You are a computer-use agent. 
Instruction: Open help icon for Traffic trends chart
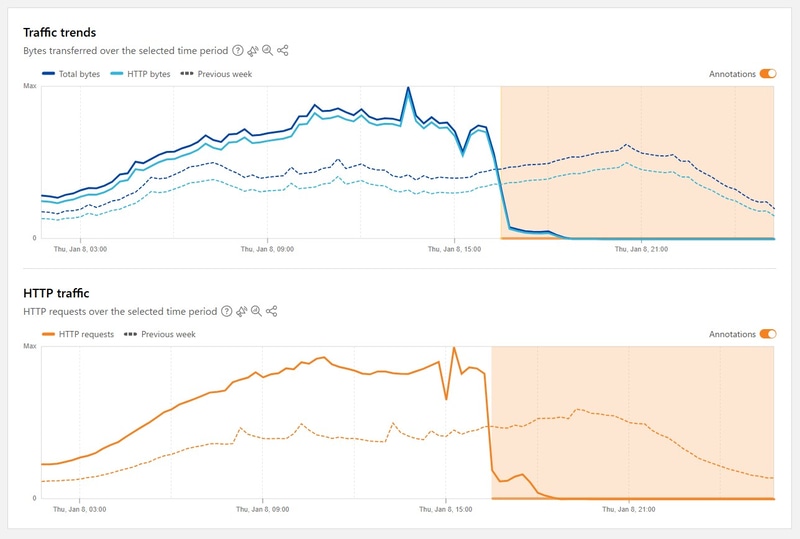point(238,50)
